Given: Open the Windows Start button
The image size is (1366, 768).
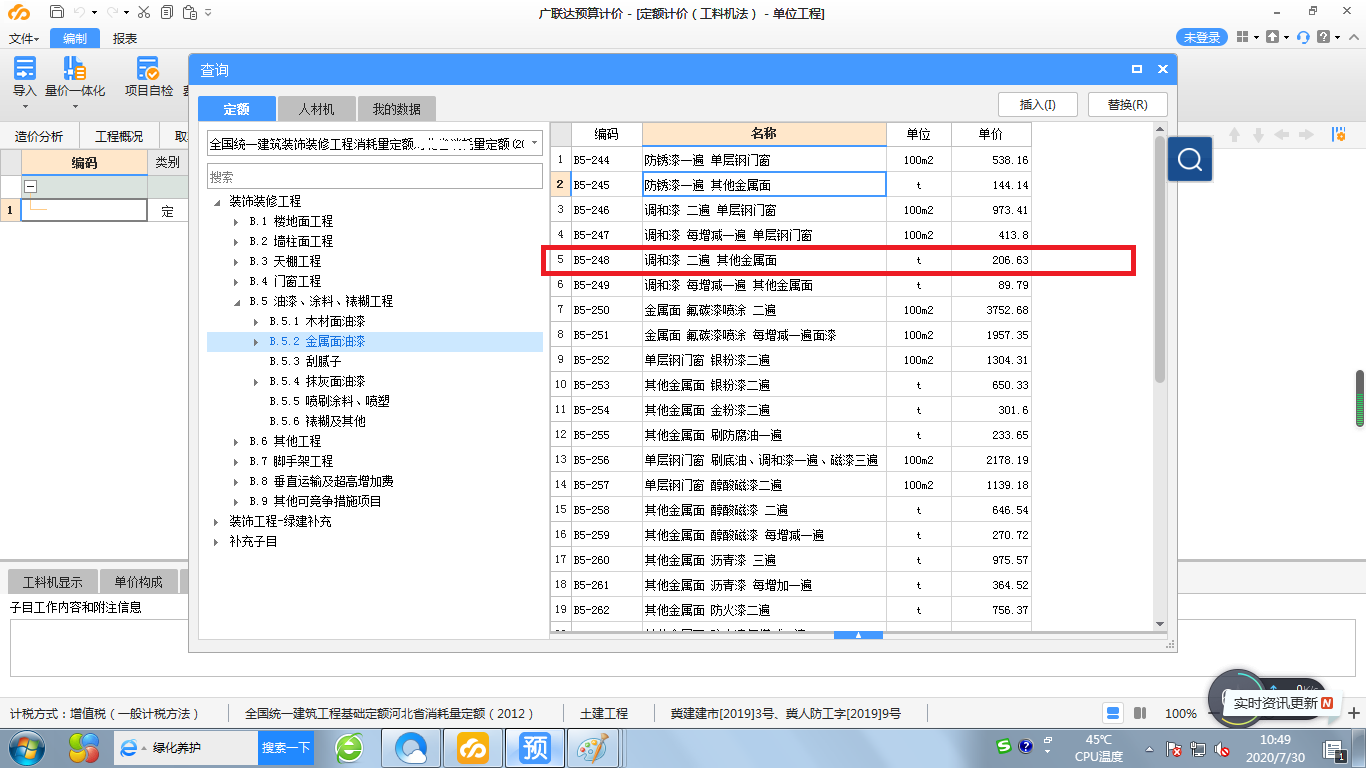Looking at the screenshot, I should point(27,747).
